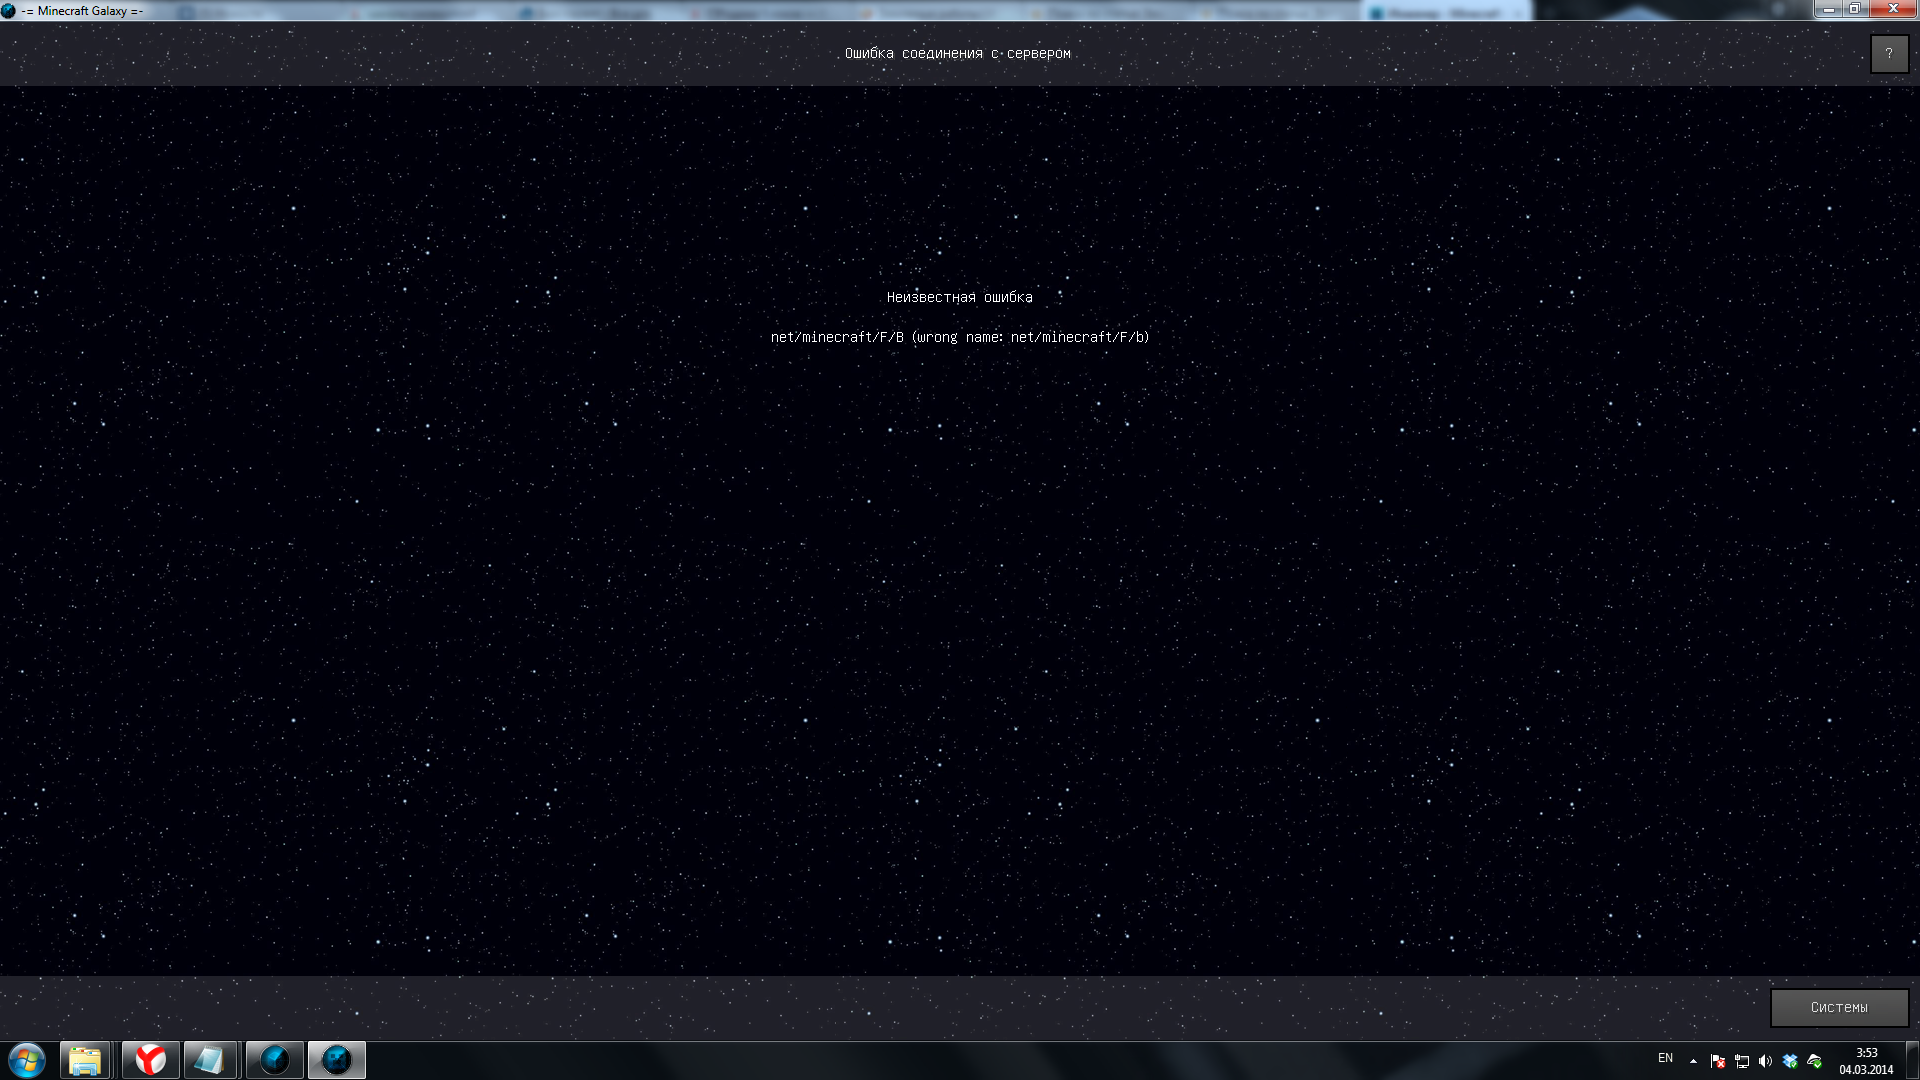Click the question mark help button
Image resolution: width=1920 pixels, height=1080 pixels.
coord(1889,54)
